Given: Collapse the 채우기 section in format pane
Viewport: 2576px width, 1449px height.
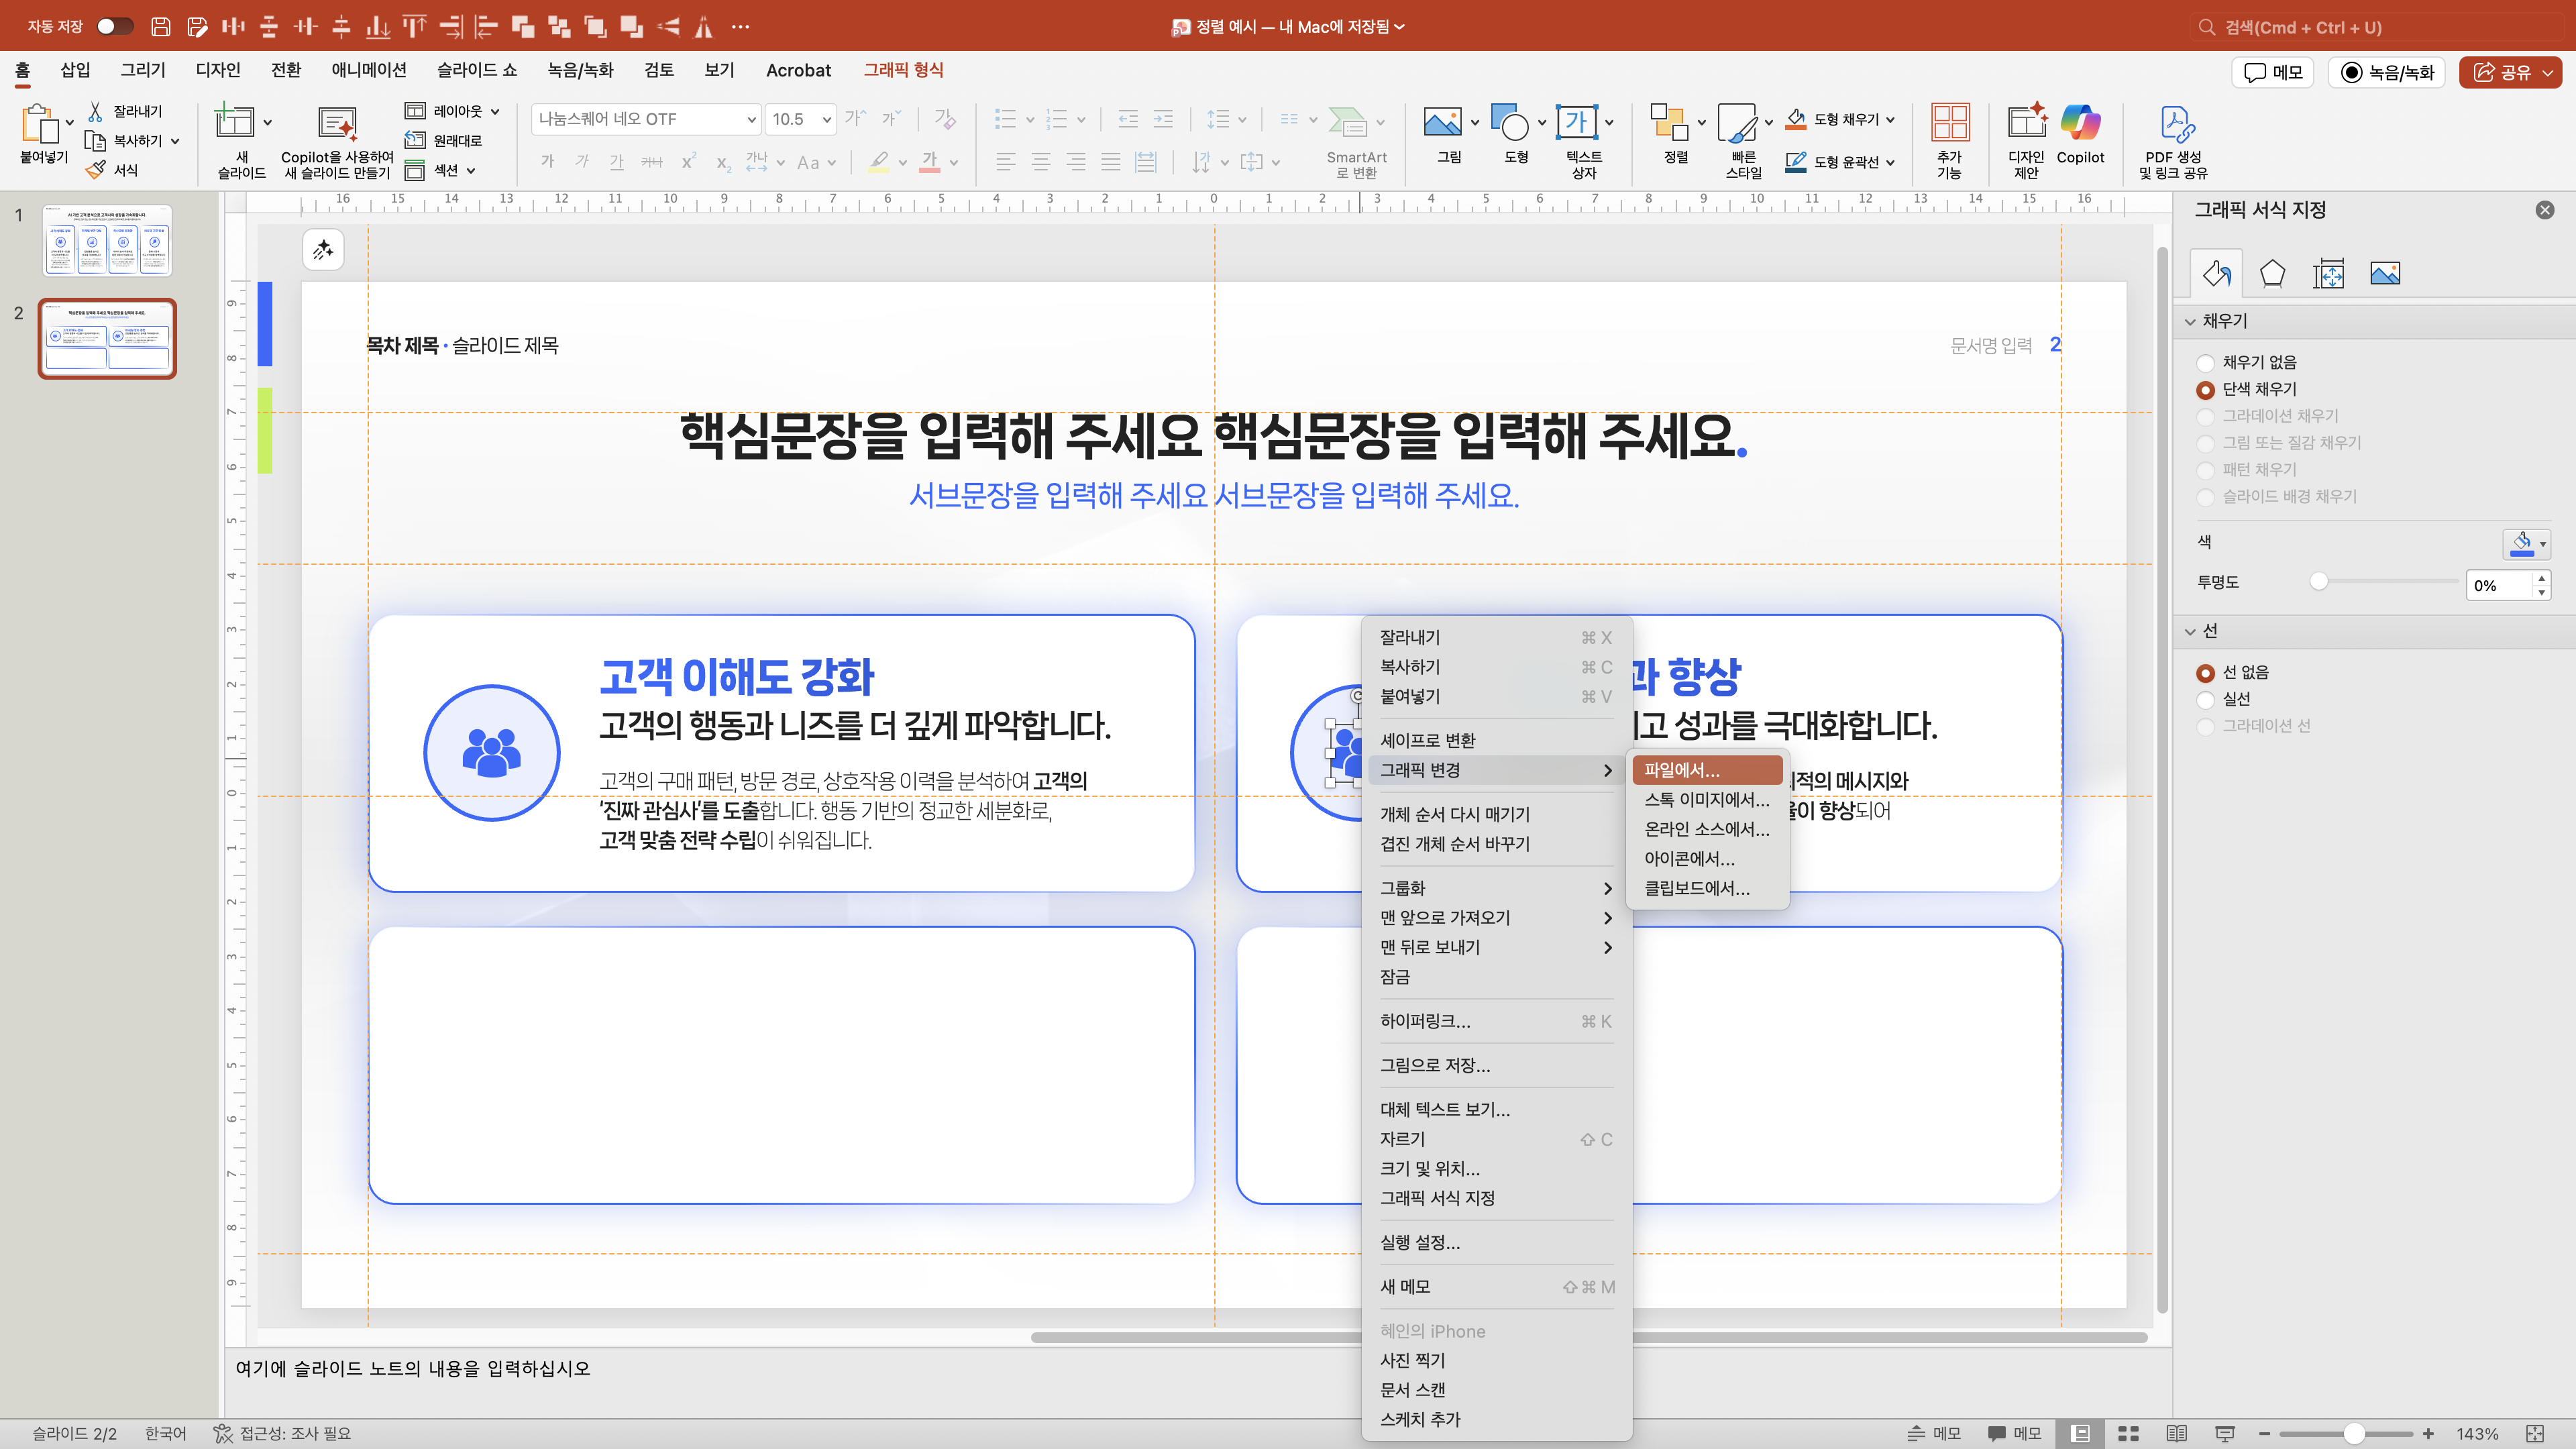Looking at the screenshot, I should (2190, 321).
